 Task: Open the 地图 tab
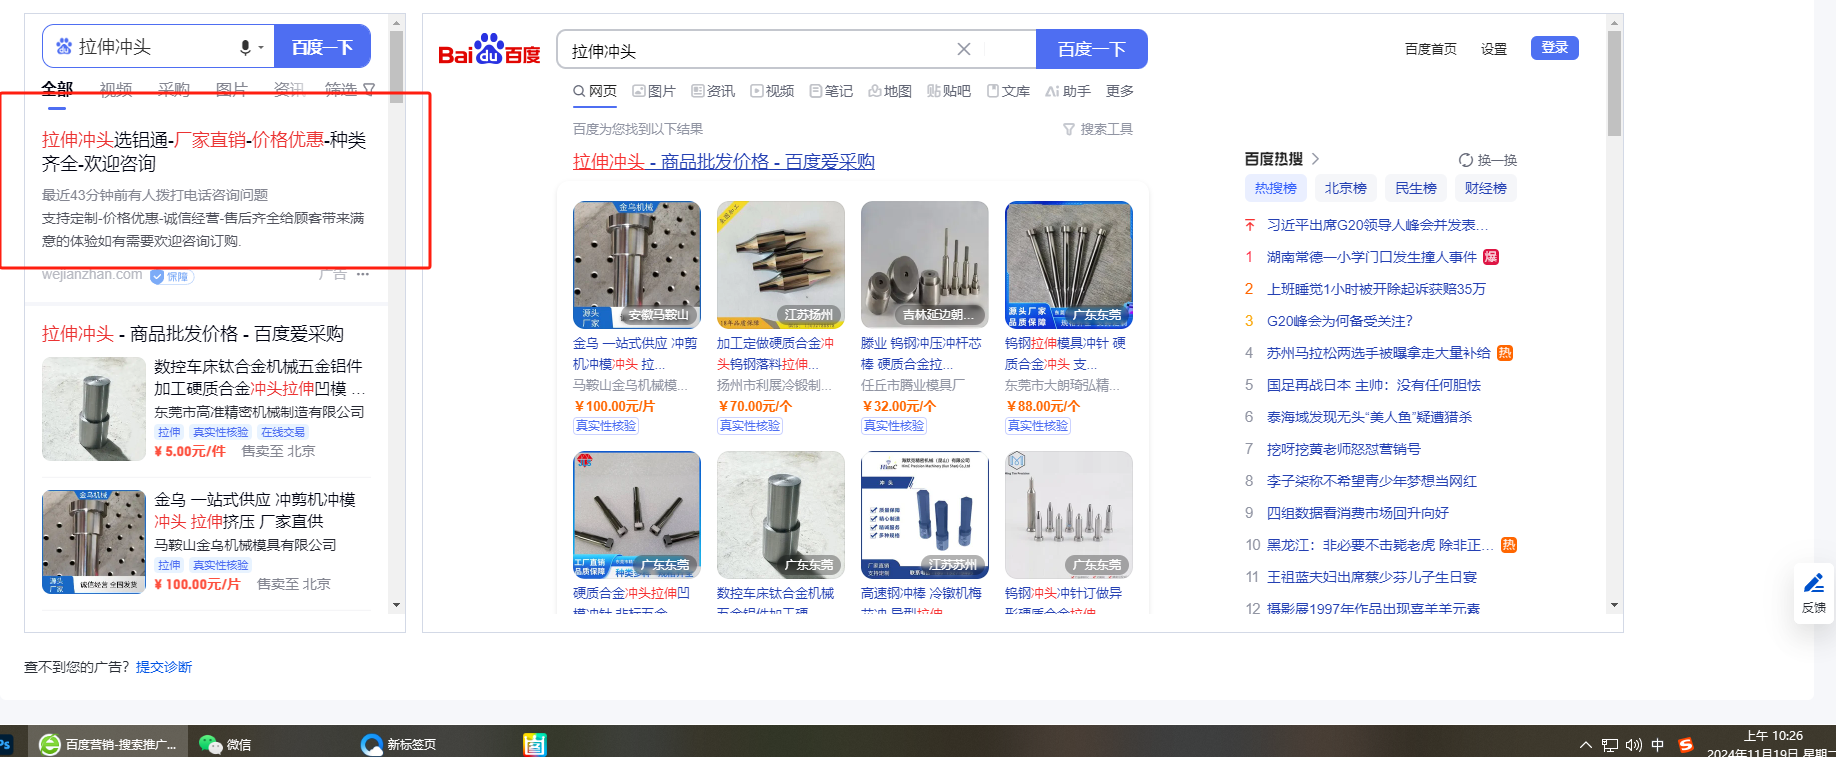[x=890, y=91]
